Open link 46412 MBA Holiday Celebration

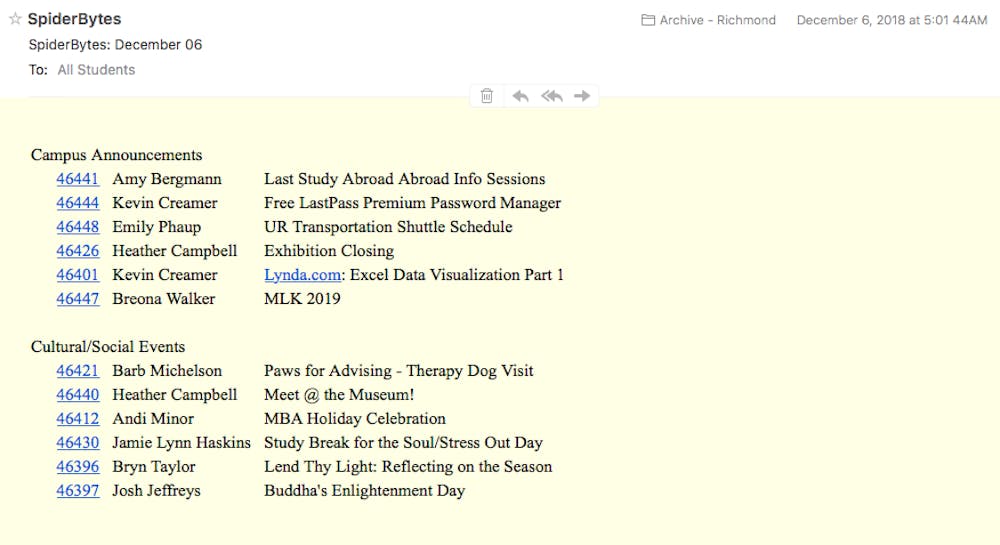coord(78,419)
